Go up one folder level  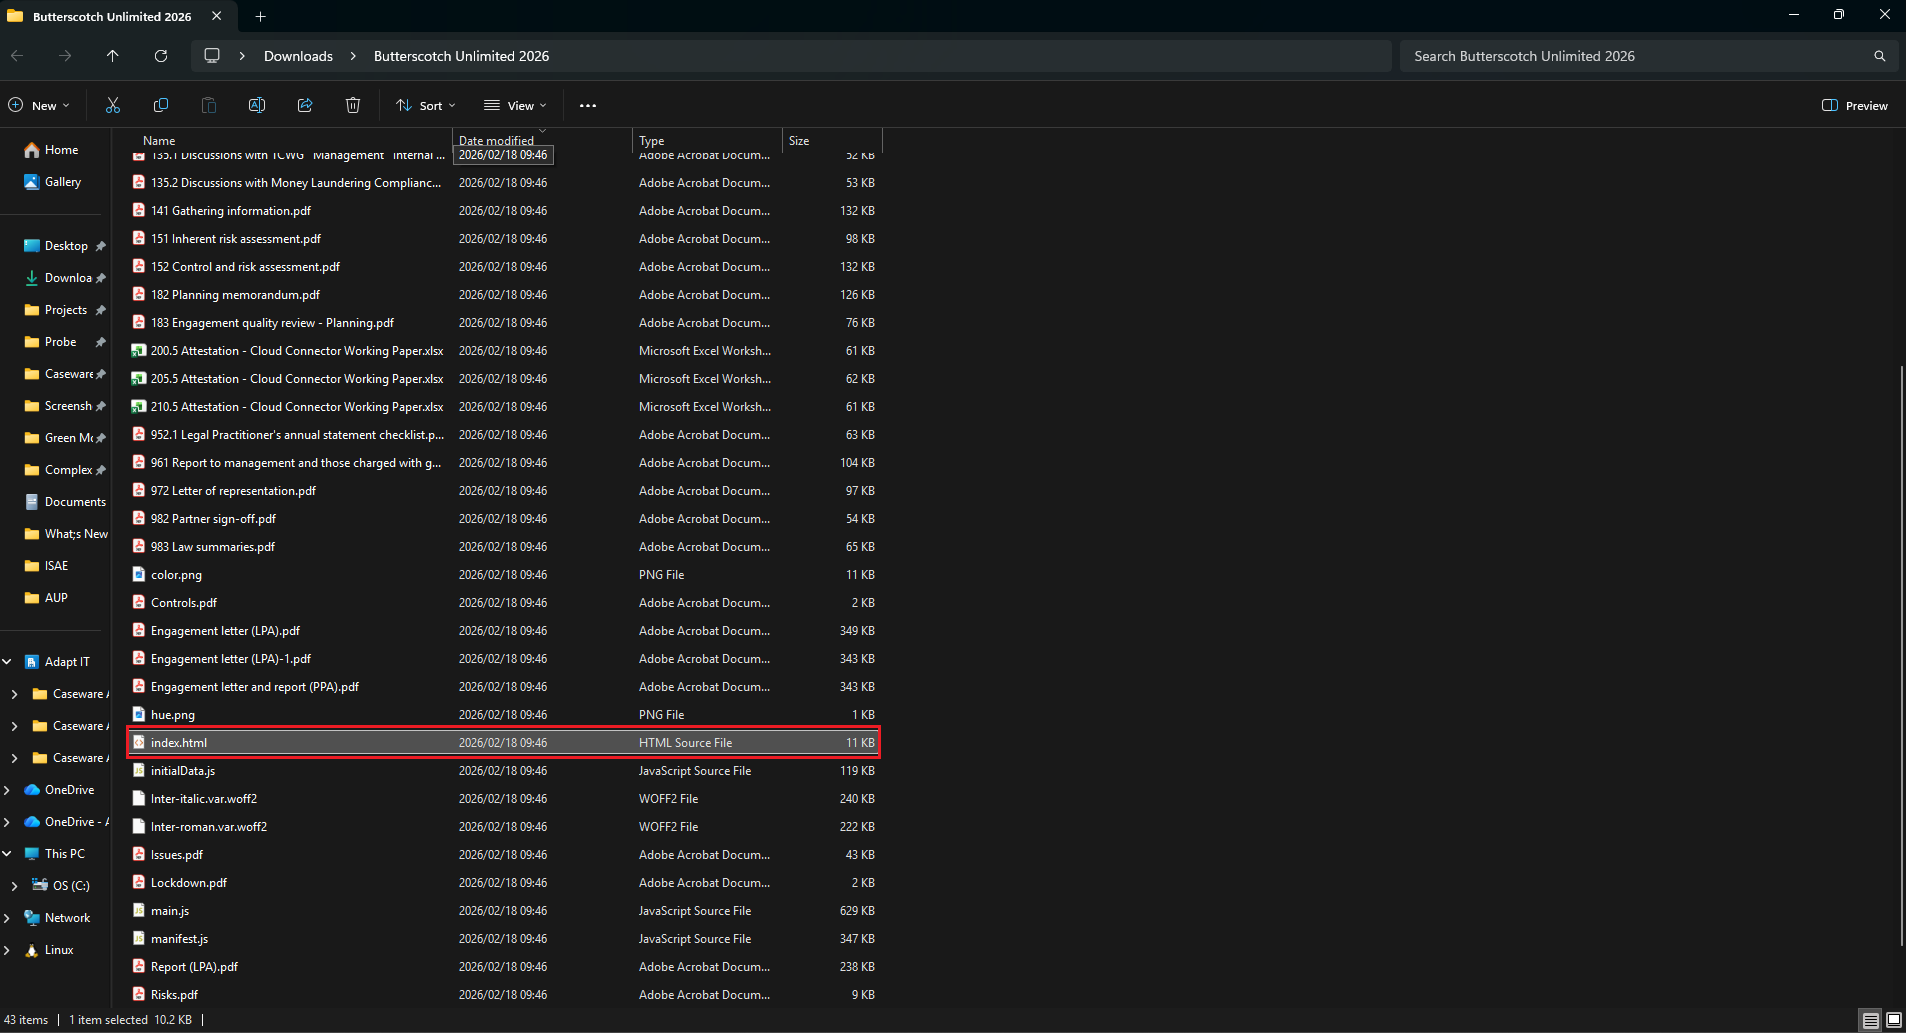coord(113,56)
